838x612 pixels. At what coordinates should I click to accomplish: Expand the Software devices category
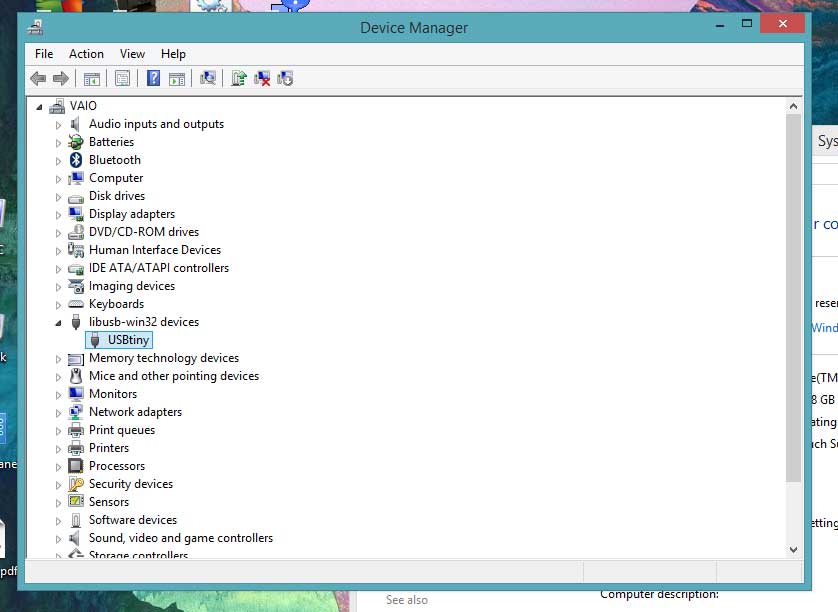pyautogui.click(x=58, y=521)
